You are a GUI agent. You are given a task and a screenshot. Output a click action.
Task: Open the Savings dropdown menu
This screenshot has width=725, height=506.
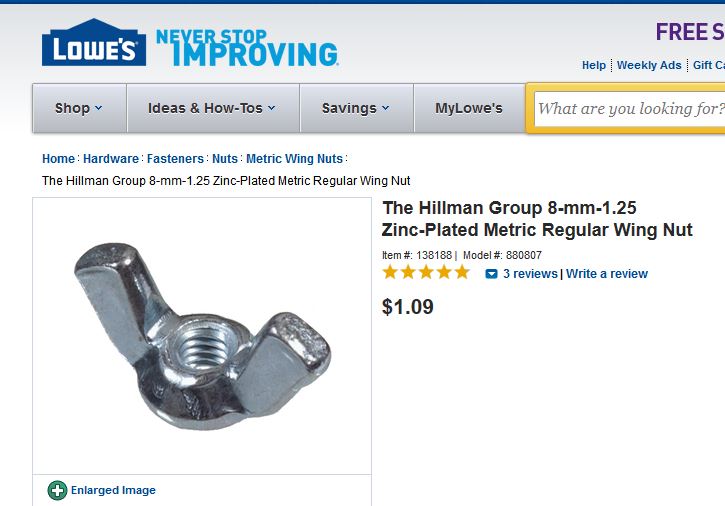pyautogui.click(x=355, y=108)
